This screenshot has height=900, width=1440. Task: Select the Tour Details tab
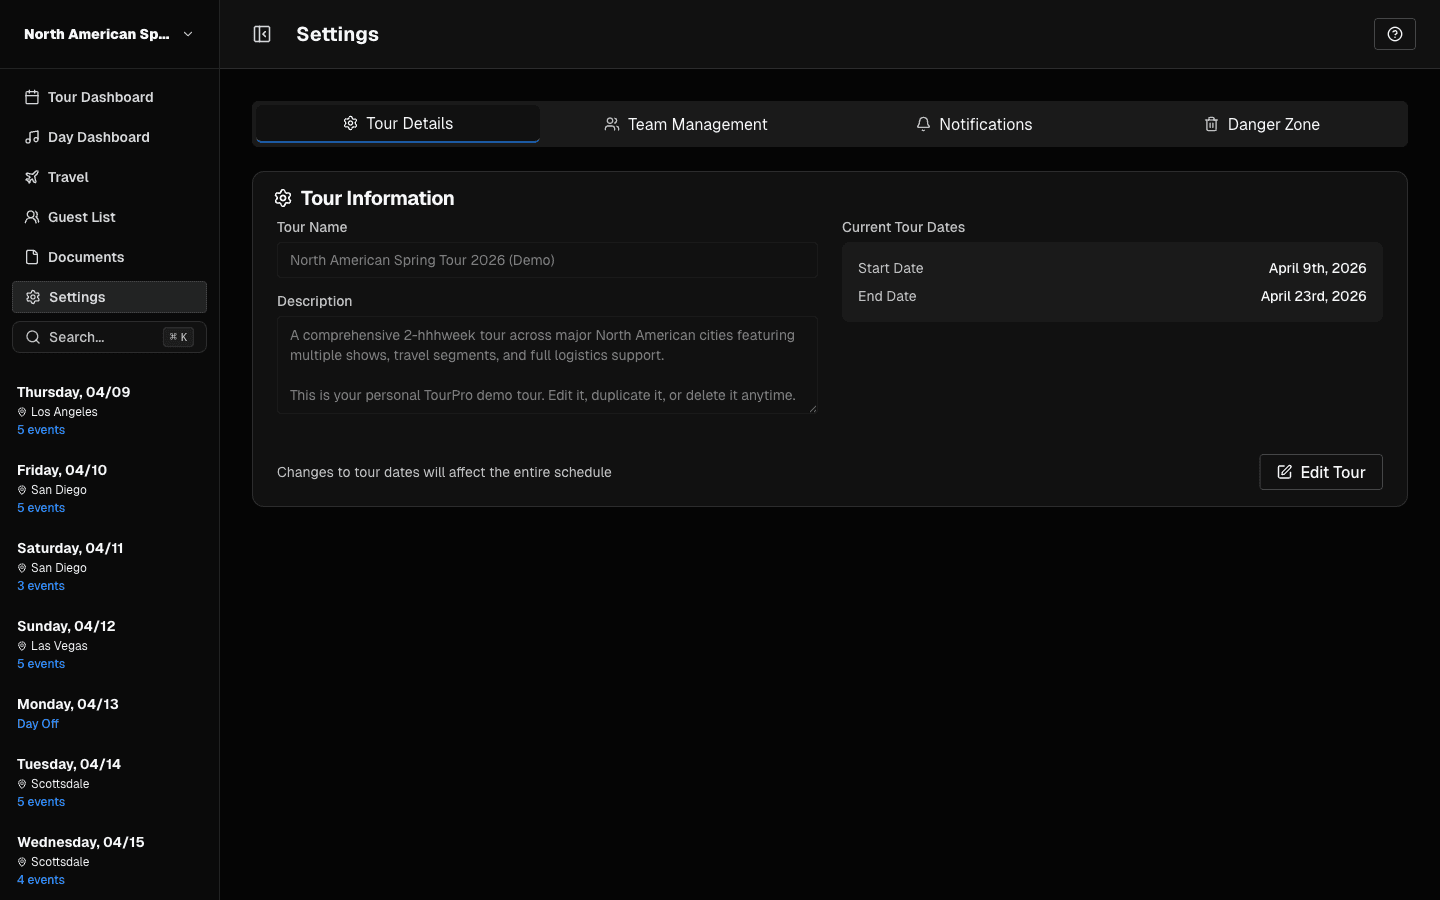[397, 123]
